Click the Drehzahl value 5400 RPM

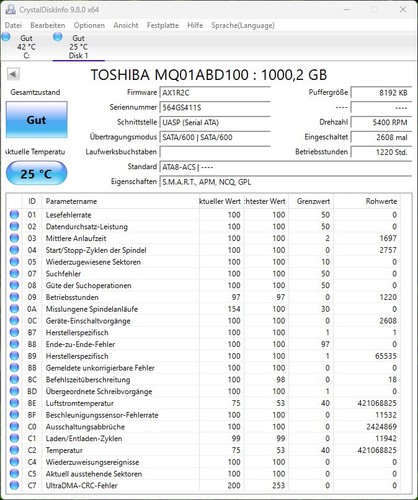pos(381,123)
